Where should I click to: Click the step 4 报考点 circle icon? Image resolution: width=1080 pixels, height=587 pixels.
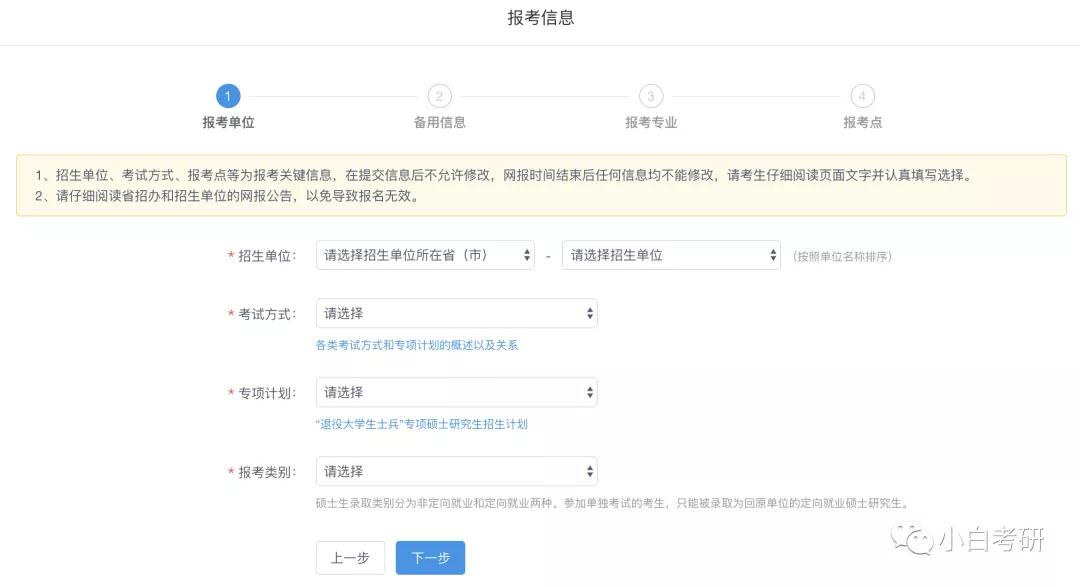click(862, 96)
